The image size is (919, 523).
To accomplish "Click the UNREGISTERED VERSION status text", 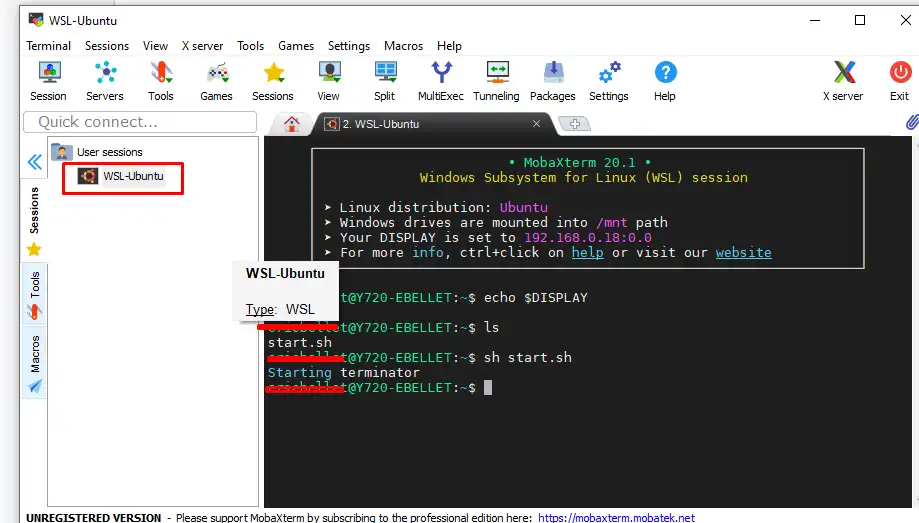I will (93, 517).
